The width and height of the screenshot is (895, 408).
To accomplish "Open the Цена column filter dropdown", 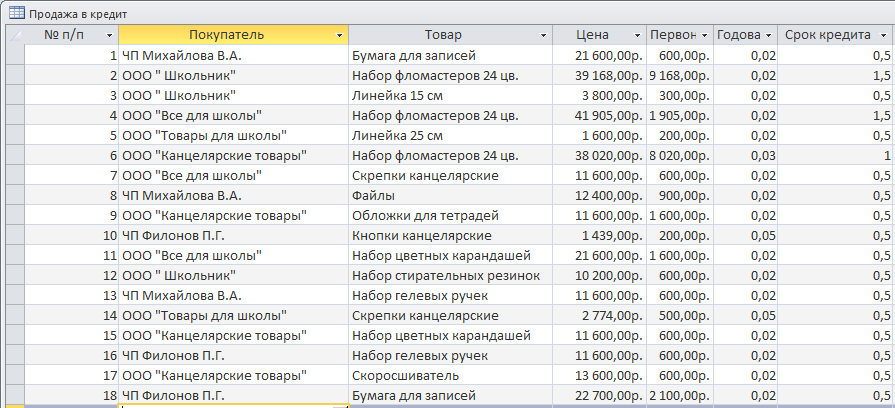I will [x=638, y=35].
